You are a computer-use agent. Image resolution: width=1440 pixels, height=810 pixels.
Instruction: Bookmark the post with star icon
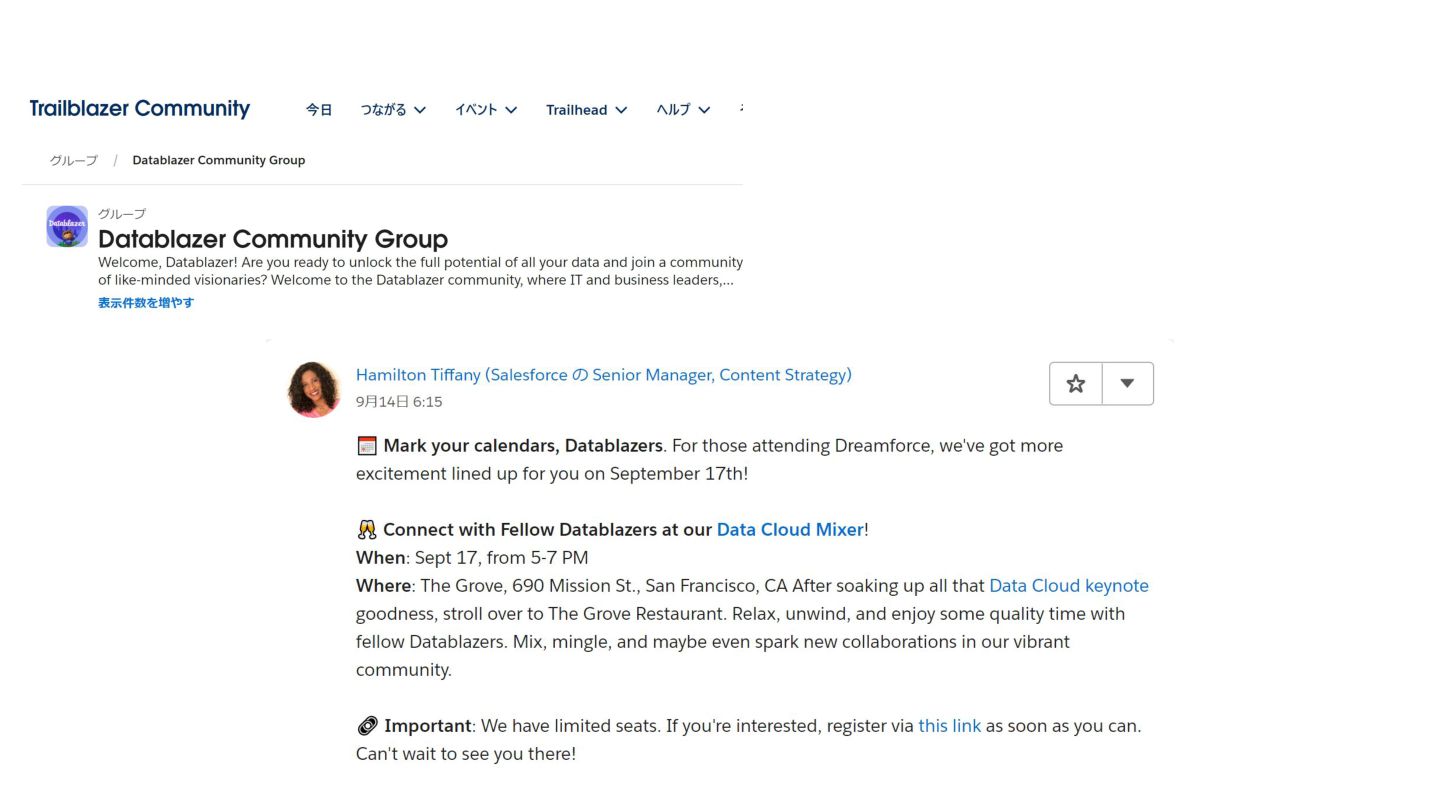[x=1076, y=384]
